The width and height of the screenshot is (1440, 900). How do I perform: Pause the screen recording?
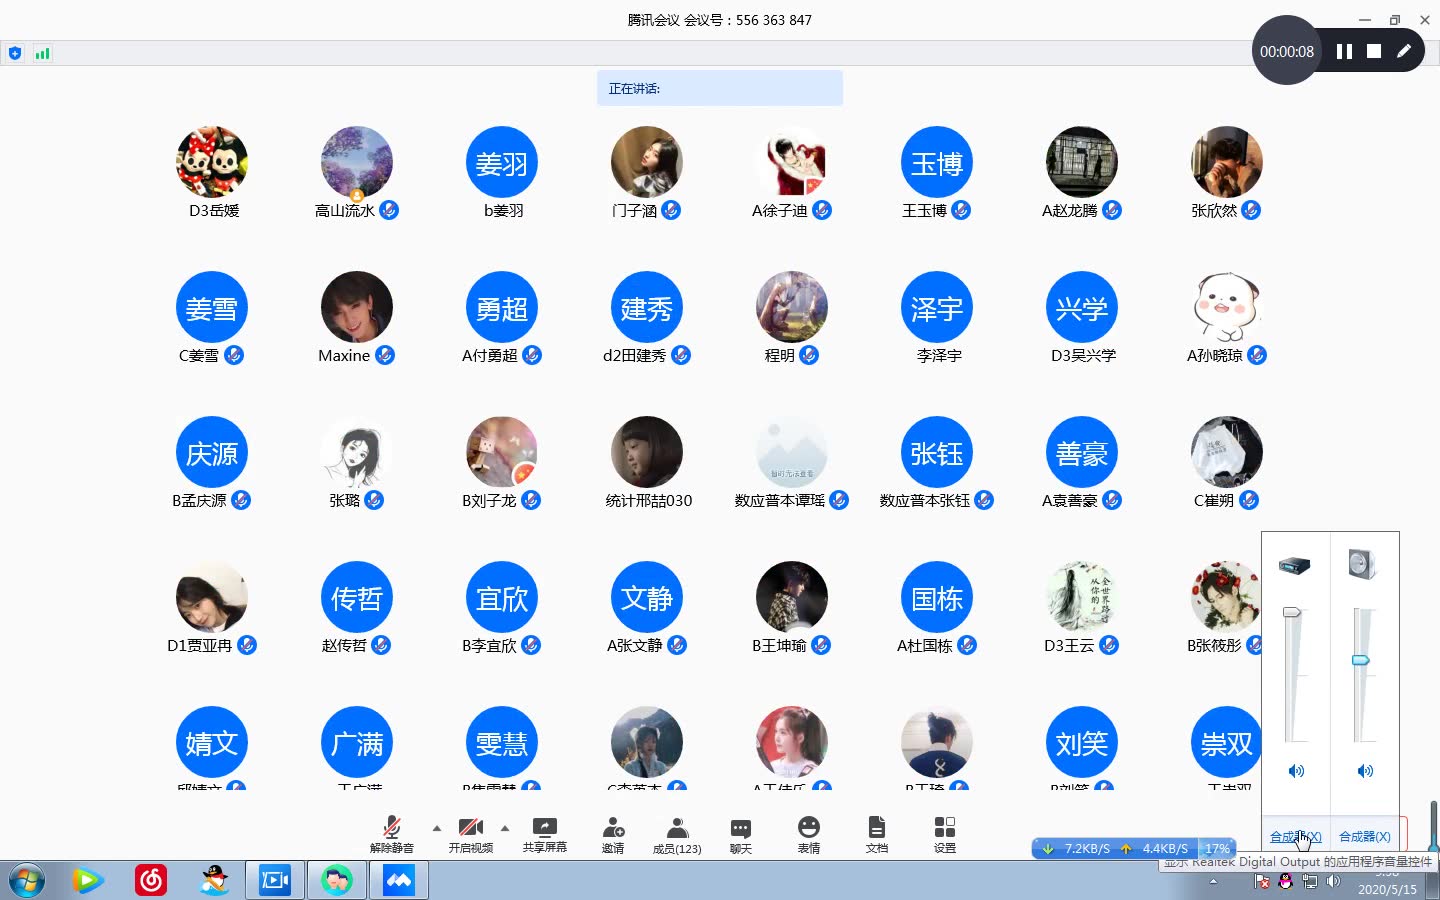pyautogui.click(x=1344, y=51)
